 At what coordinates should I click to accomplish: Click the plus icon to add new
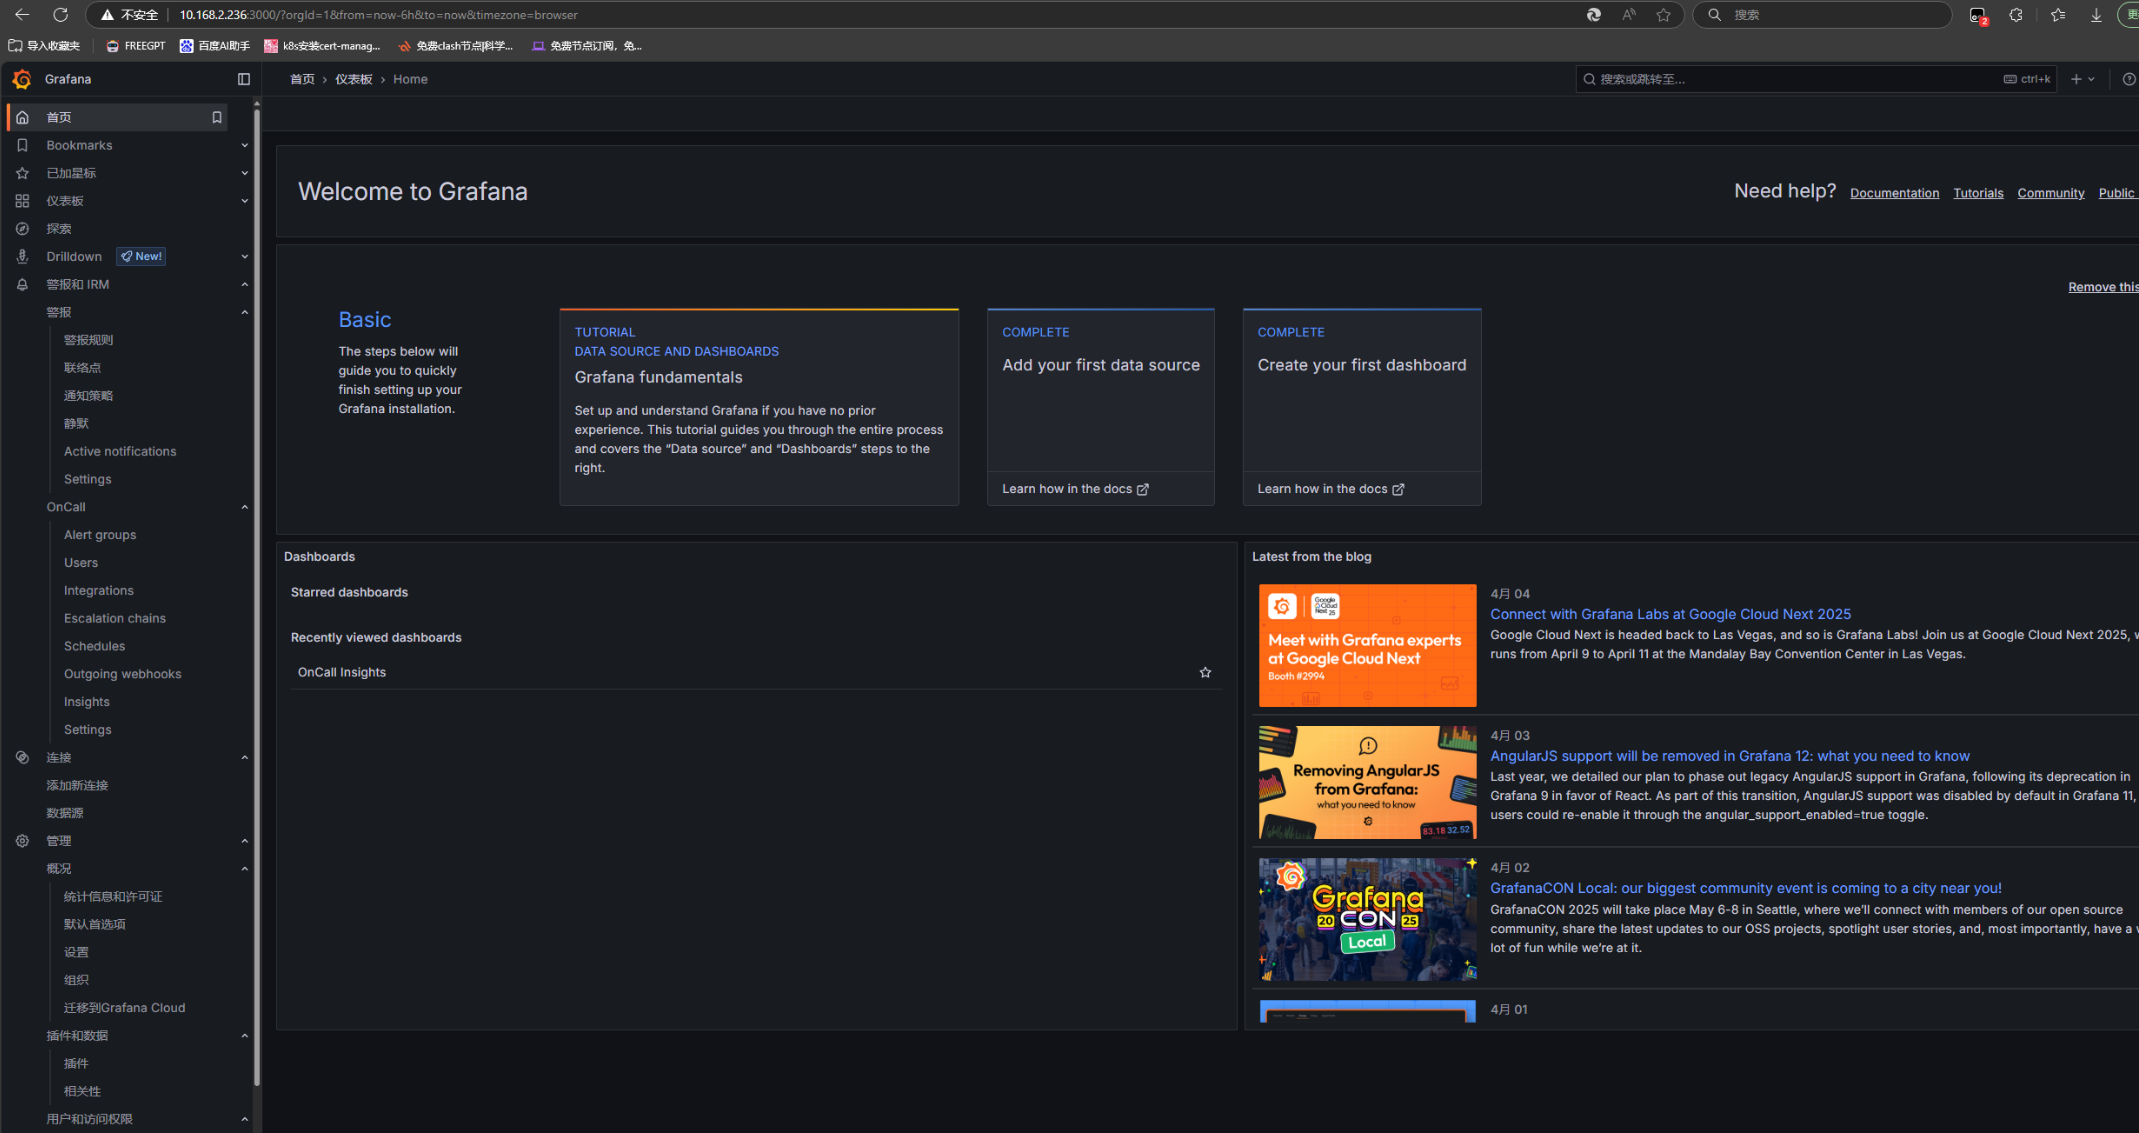2076,79
